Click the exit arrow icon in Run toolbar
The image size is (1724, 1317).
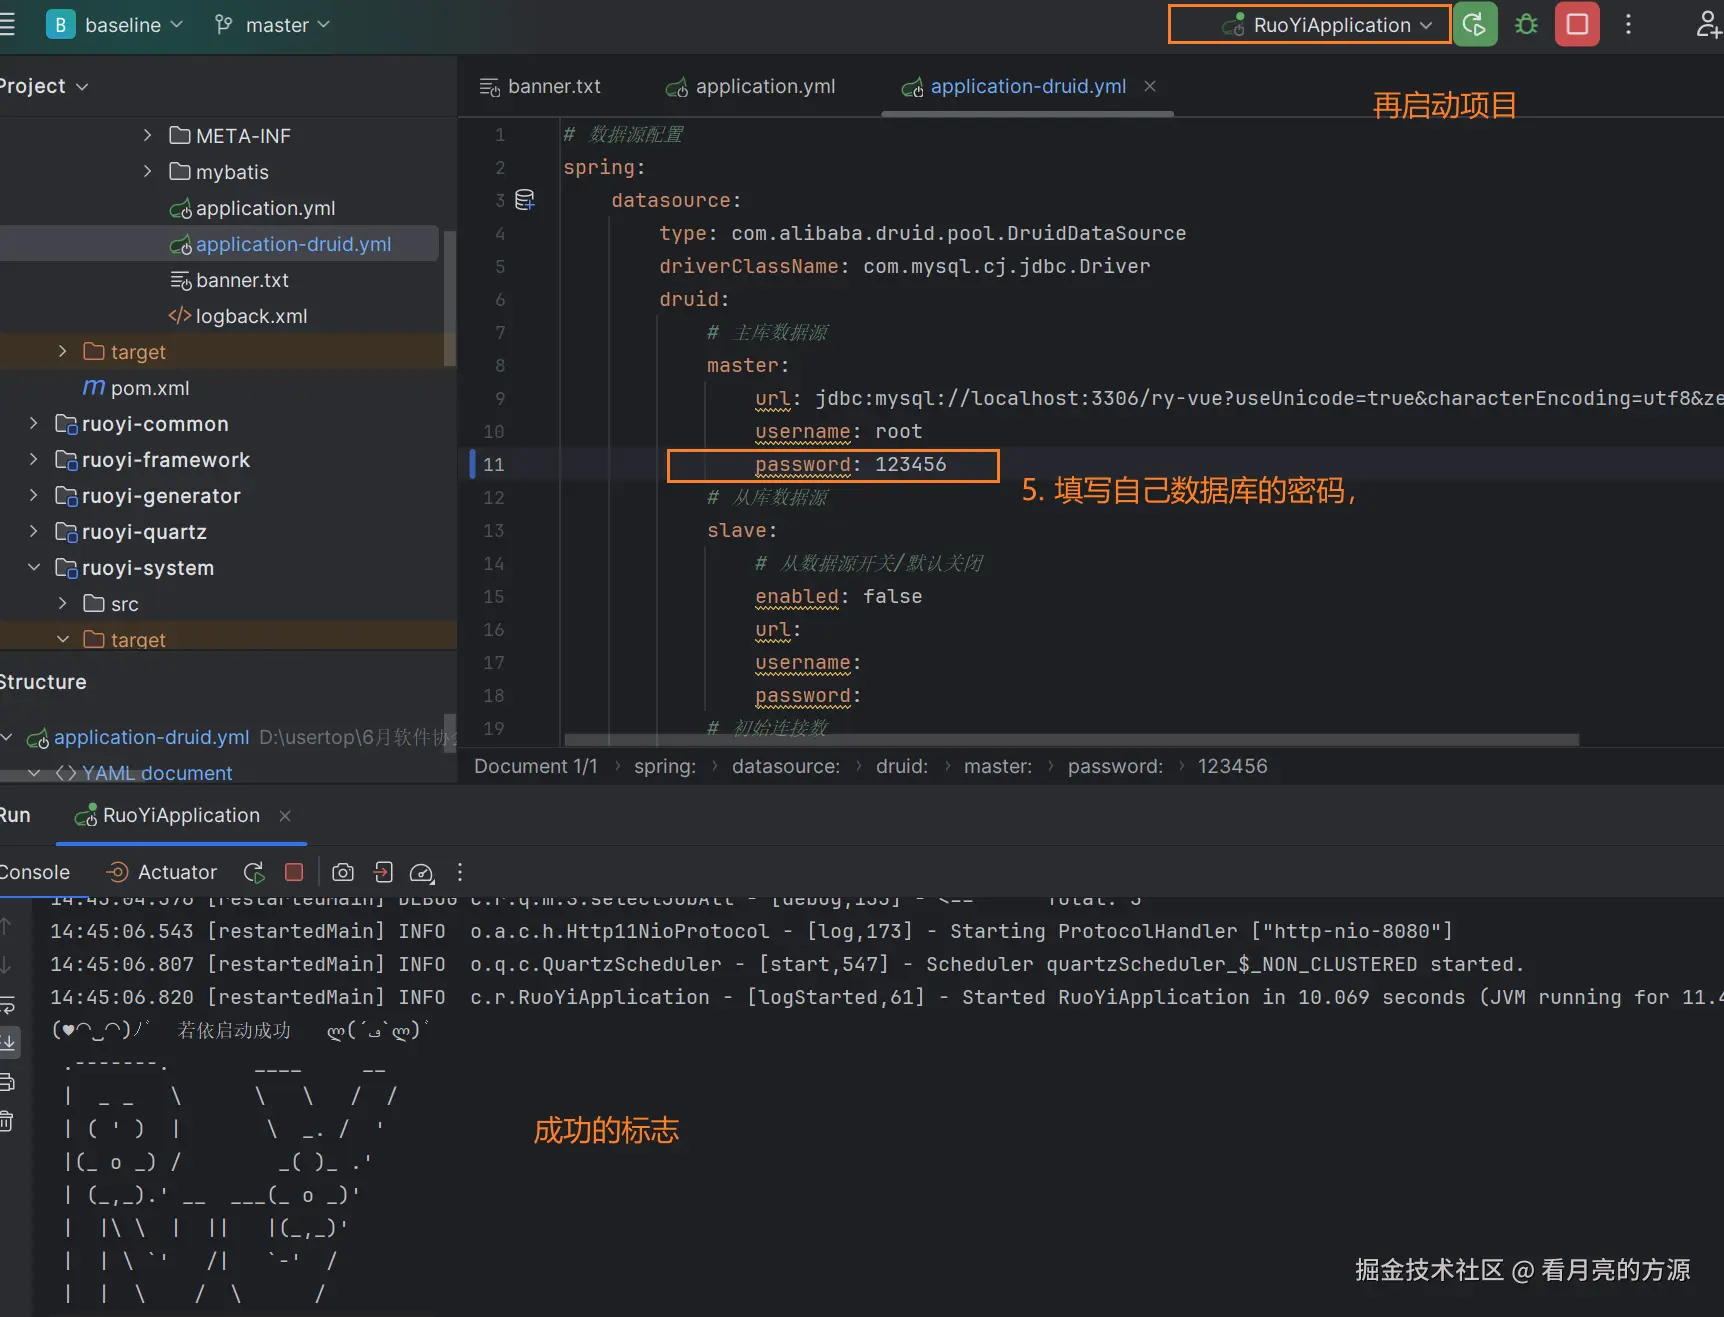click(x=383, y=872)
